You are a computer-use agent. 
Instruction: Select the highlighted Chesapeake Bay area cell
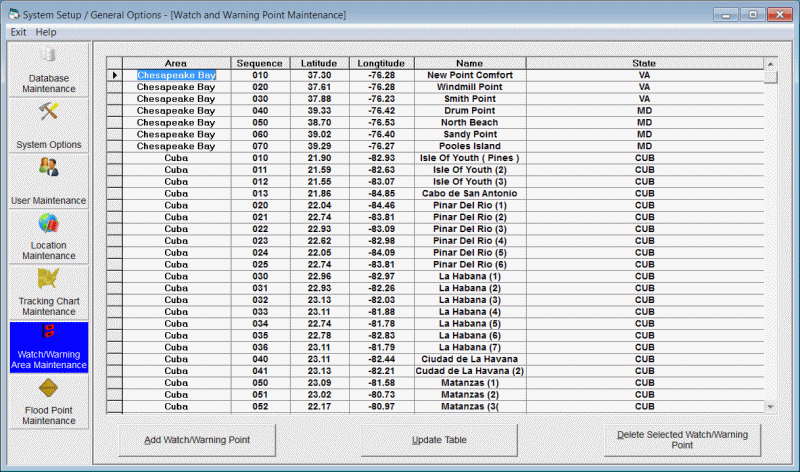click(177, 75)
